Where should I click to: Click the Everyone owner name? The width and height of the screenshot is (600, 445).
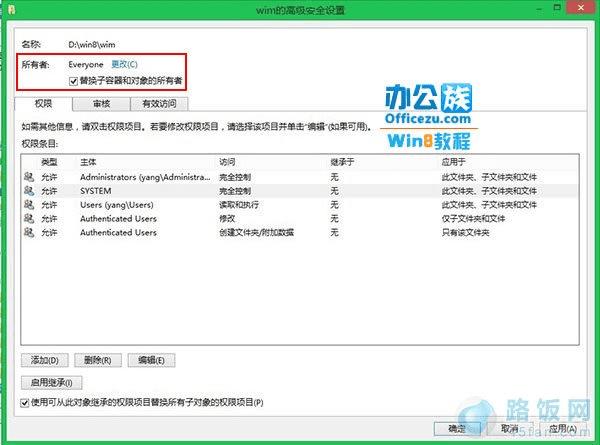pos(86,64)
